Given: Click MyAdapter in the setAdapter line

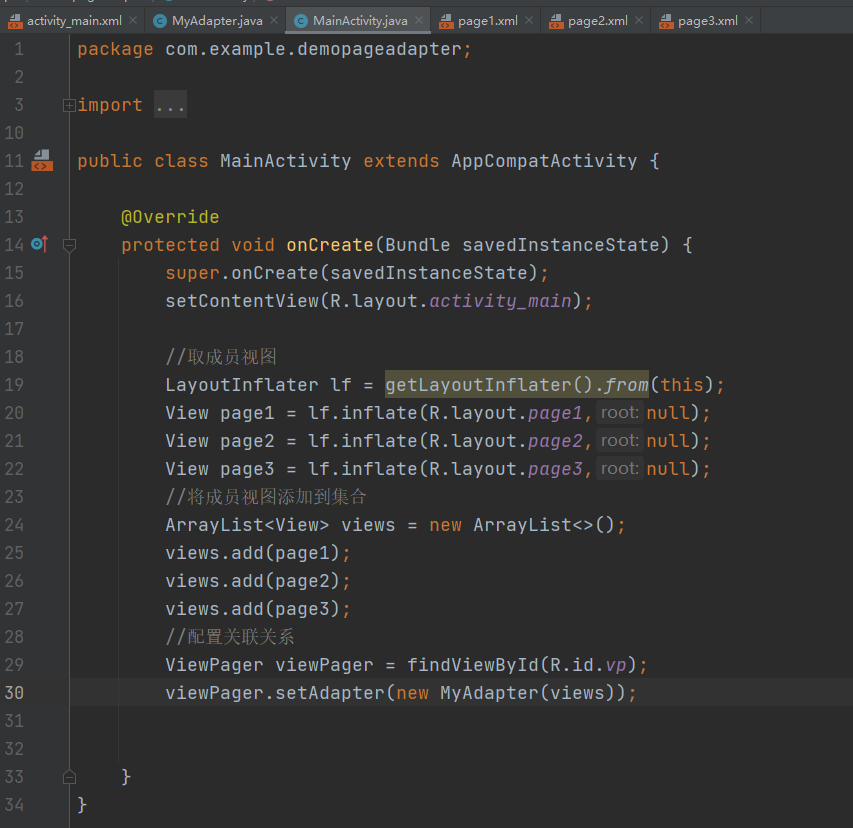Looking at the screenshot, I should (489, 693).
